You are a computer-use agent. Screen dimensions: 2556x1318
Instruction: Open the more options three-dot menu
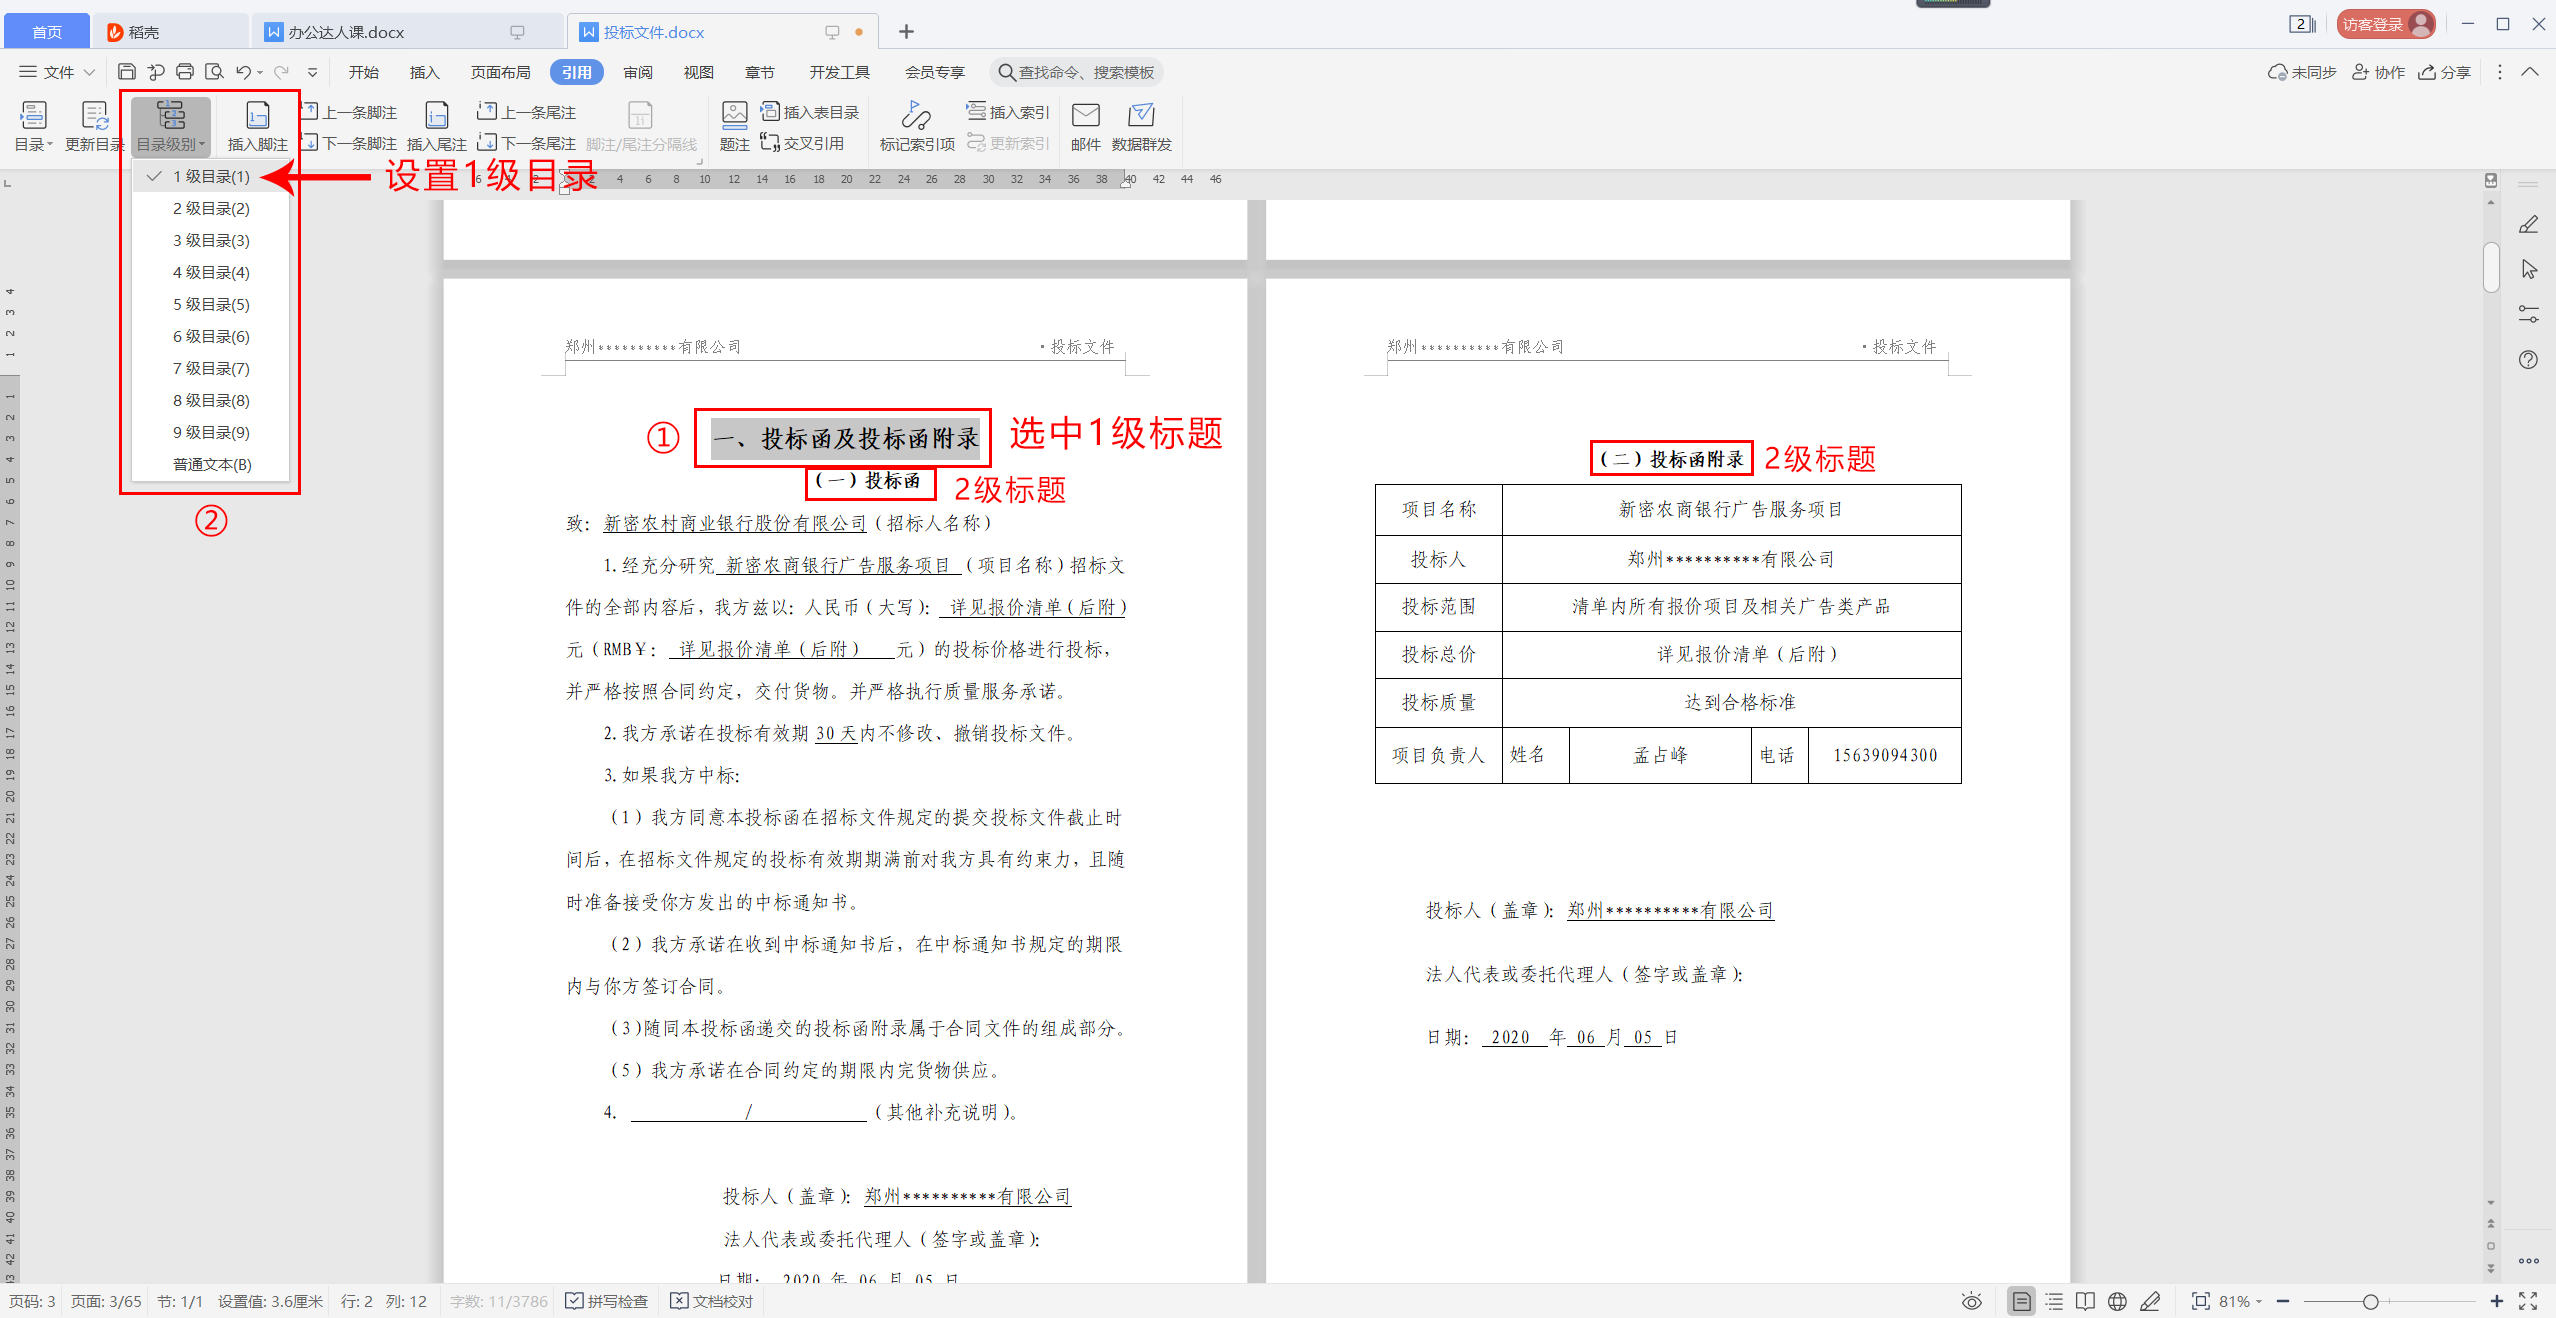[x=2500, y=72]
